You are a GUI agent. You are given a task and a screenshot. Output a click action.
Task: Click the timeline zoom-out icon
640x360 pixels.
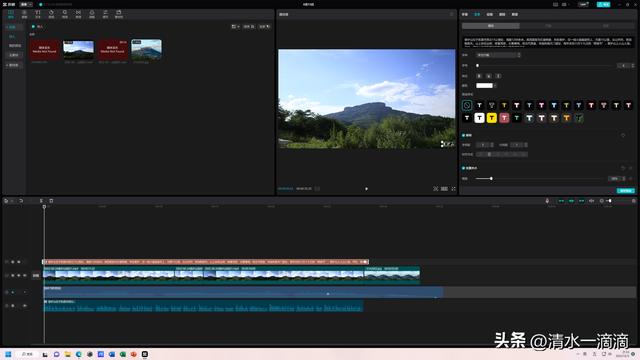coord(601,201)
